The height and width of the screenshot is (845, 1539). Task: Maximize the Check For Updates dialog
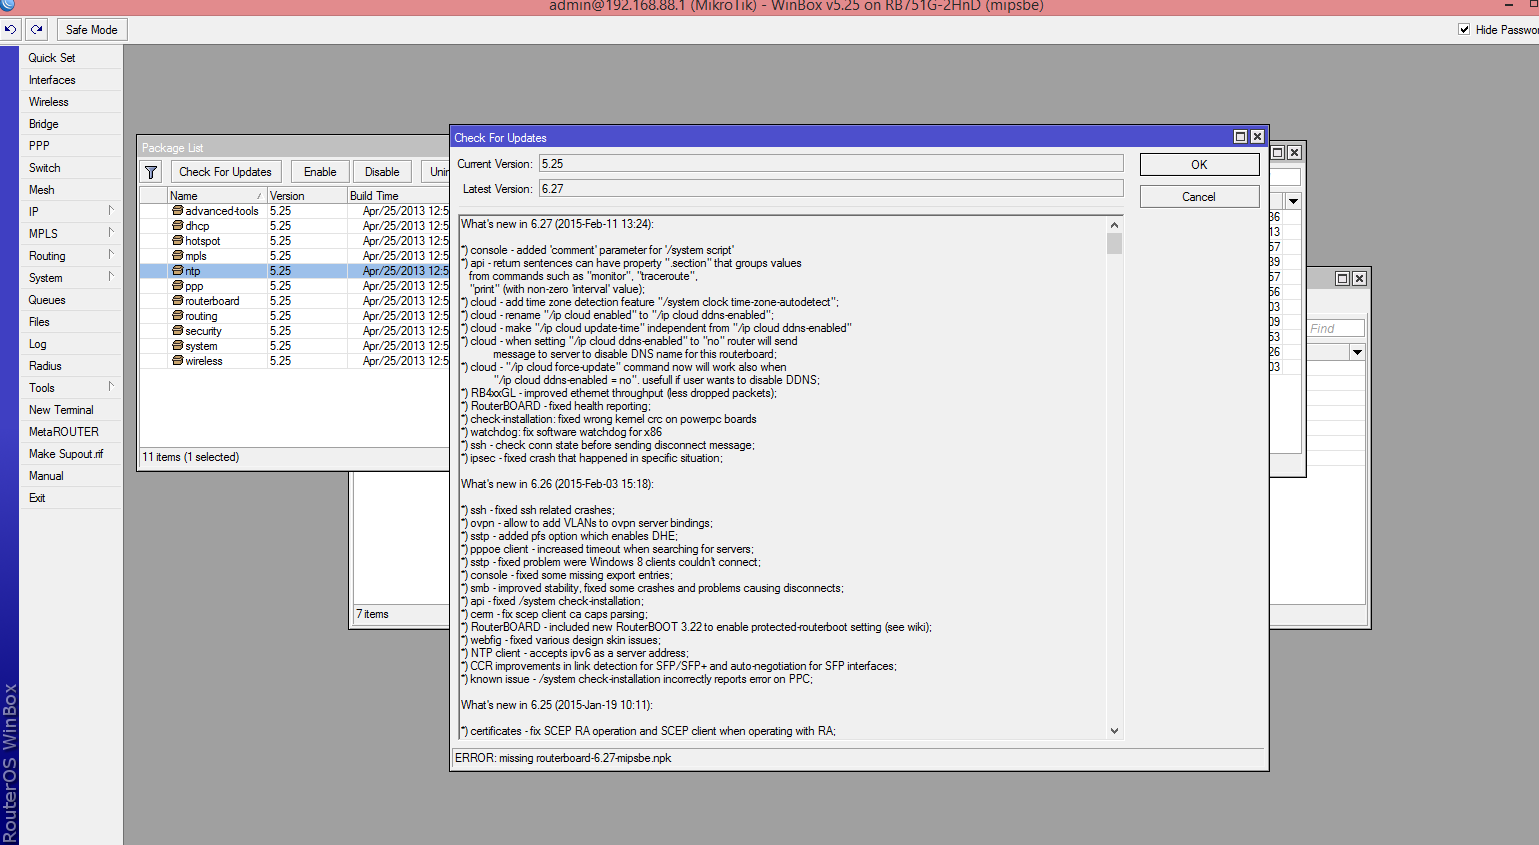tap(1240, 137)
